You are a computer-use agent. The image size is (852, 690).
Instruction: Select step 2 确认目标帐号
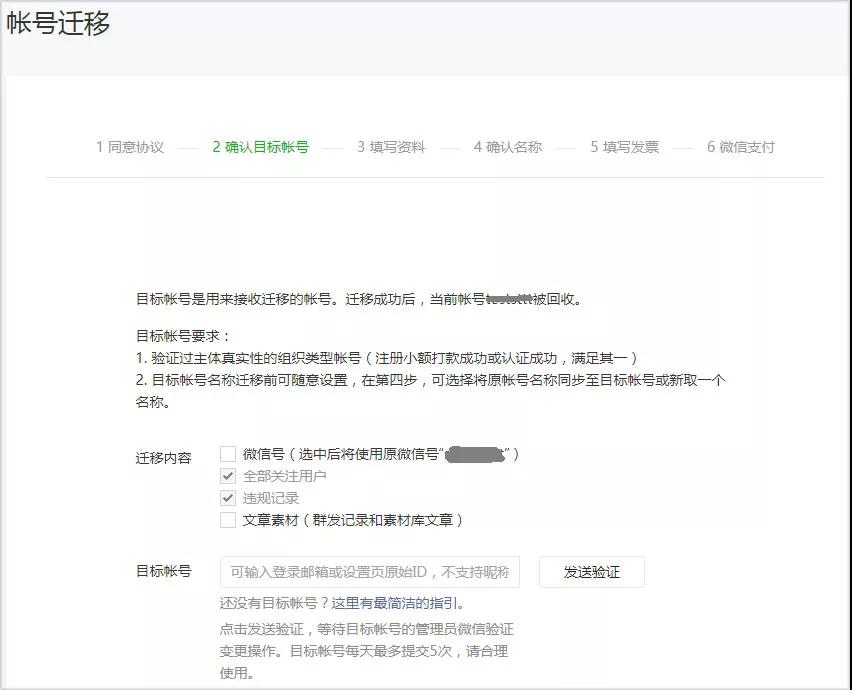[261, 147]
